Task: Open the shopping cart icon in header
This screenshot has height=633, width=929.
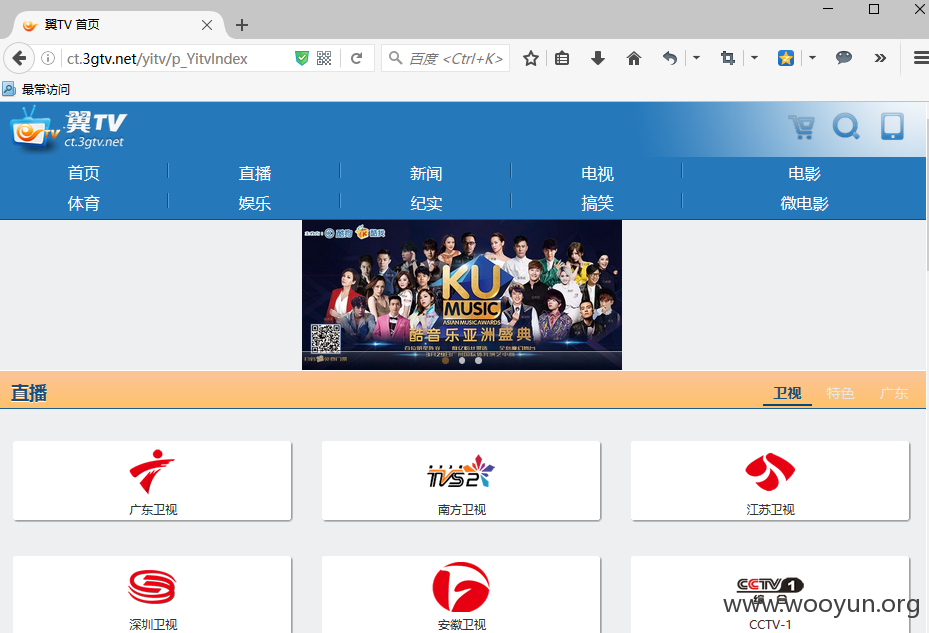Action: (x=801, y=127)
